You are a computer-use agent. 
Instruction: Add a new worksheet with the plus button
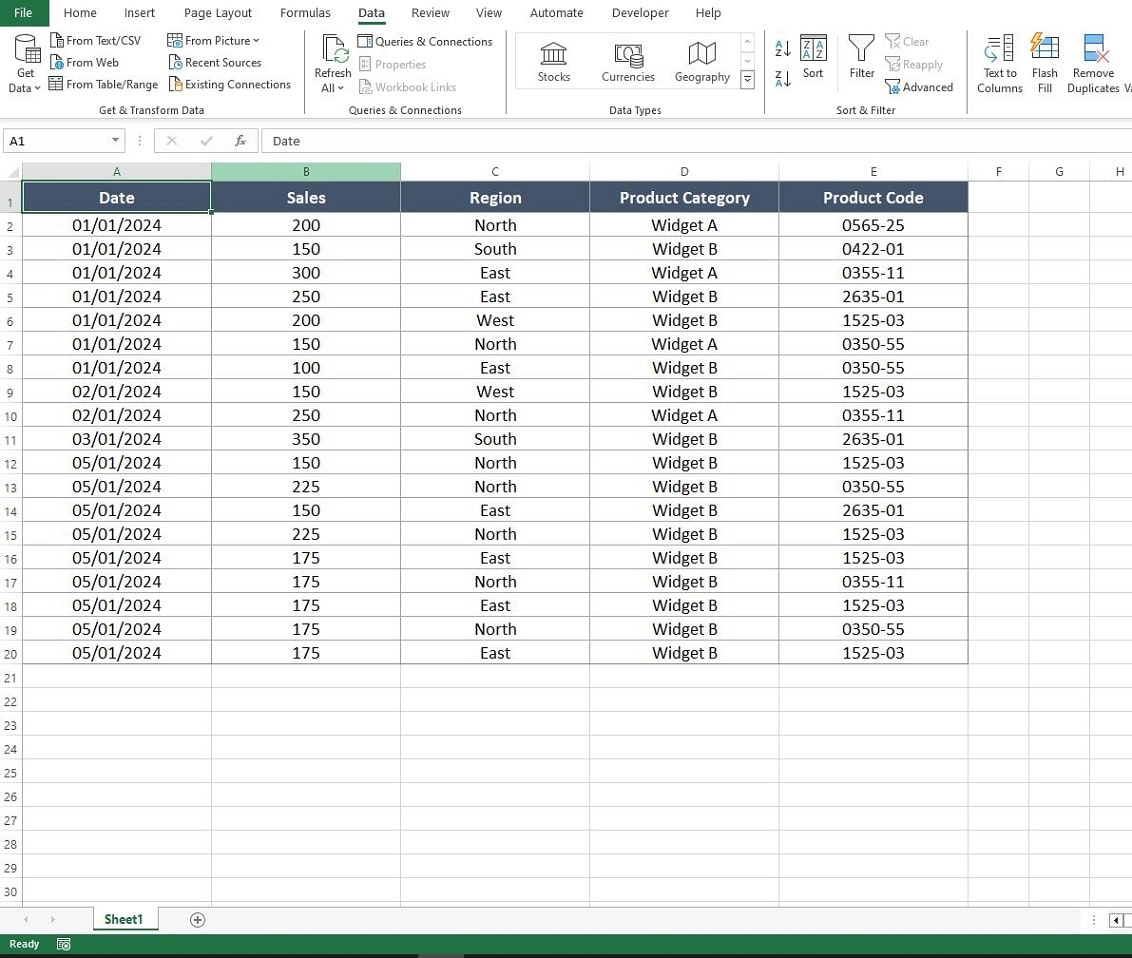[197, 919]
